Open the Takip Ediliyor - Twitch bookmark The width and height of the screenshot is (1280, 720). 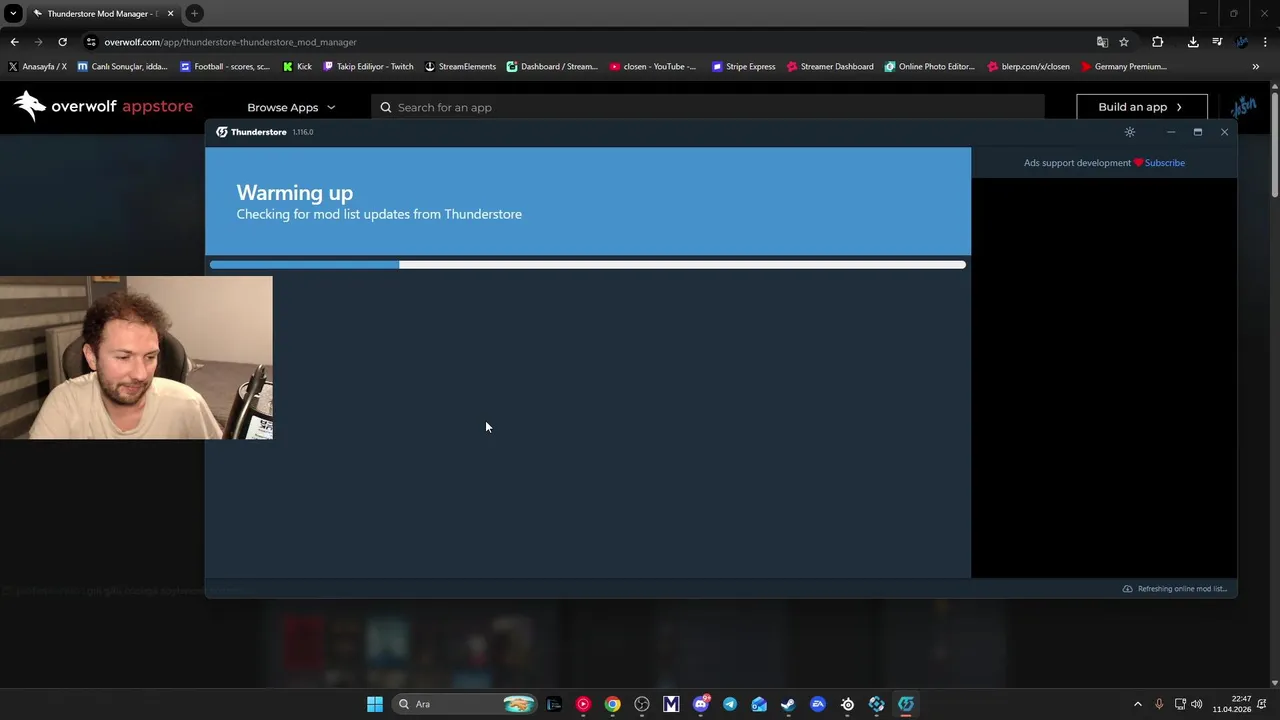click(x=368, y=67)
